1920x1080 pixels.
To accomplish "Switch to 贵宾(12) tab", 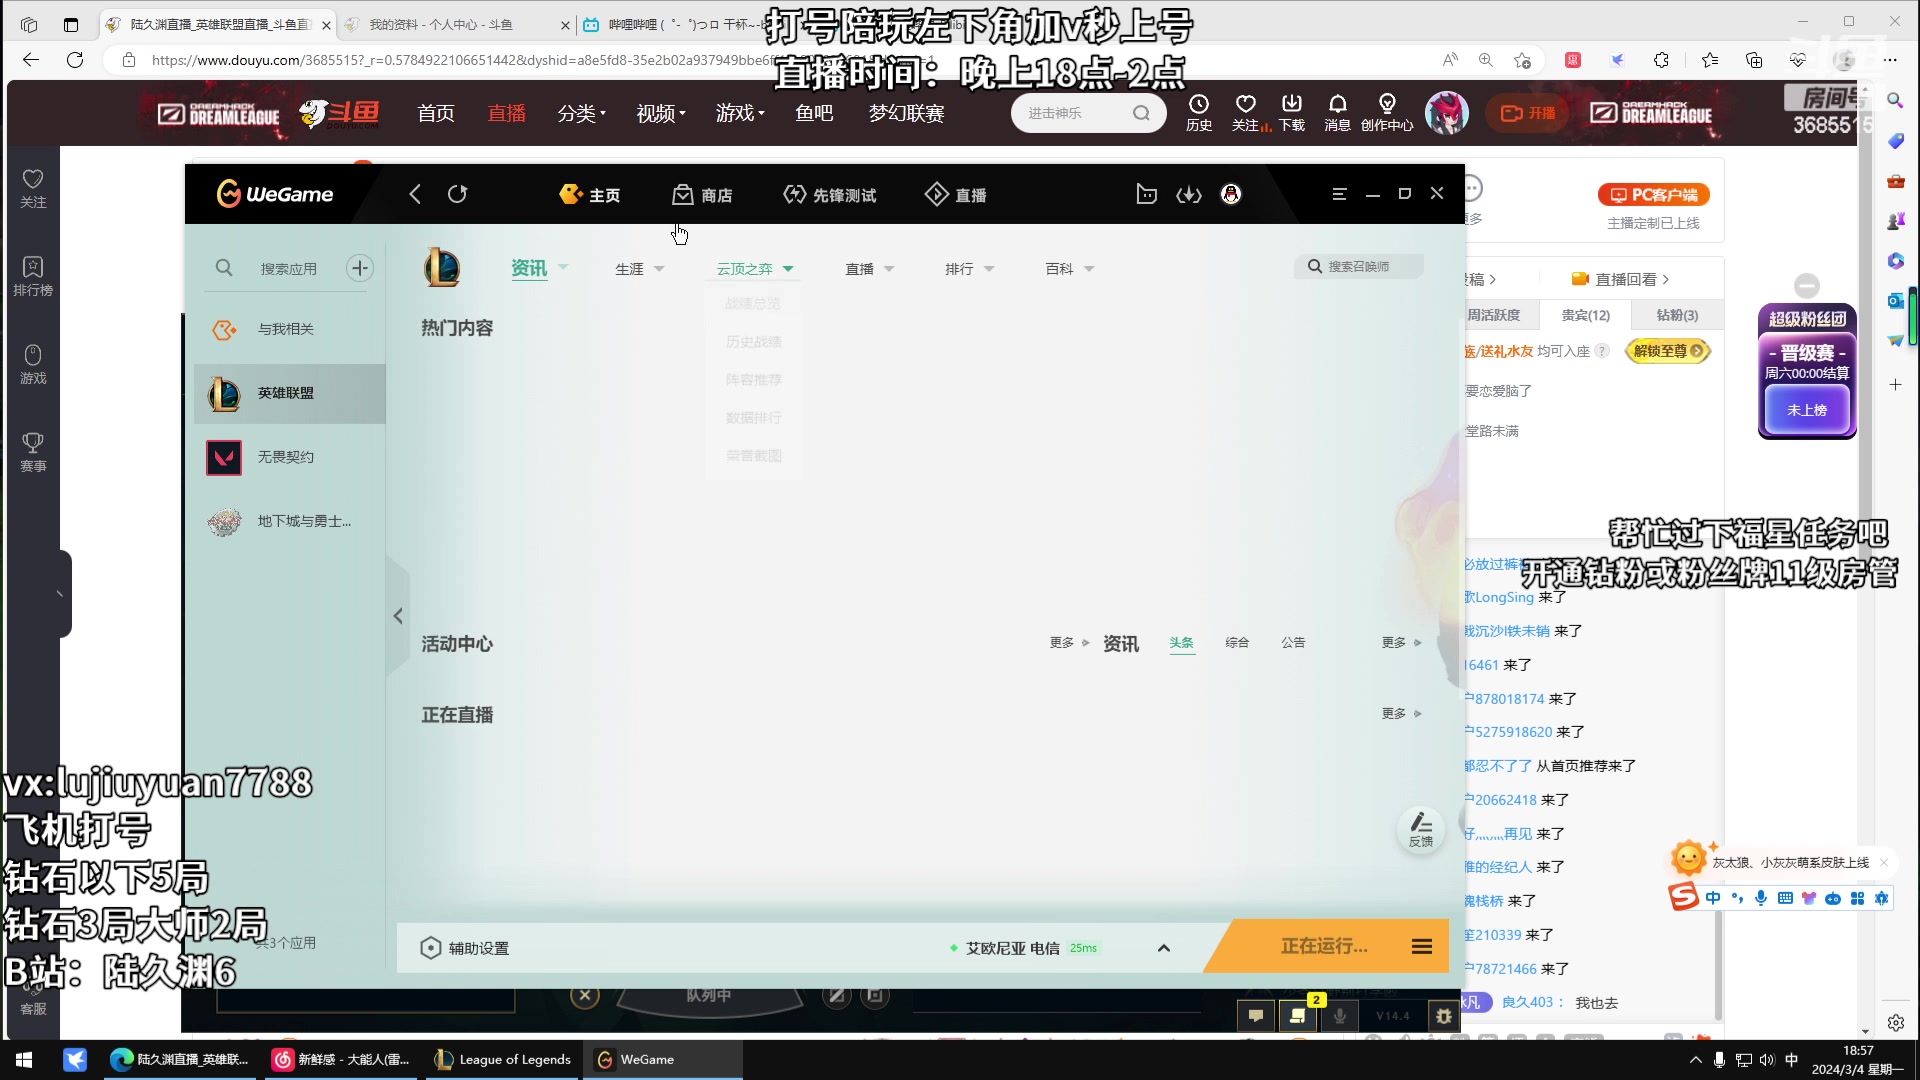I will pyautogui.click(x=1586, y=315).
